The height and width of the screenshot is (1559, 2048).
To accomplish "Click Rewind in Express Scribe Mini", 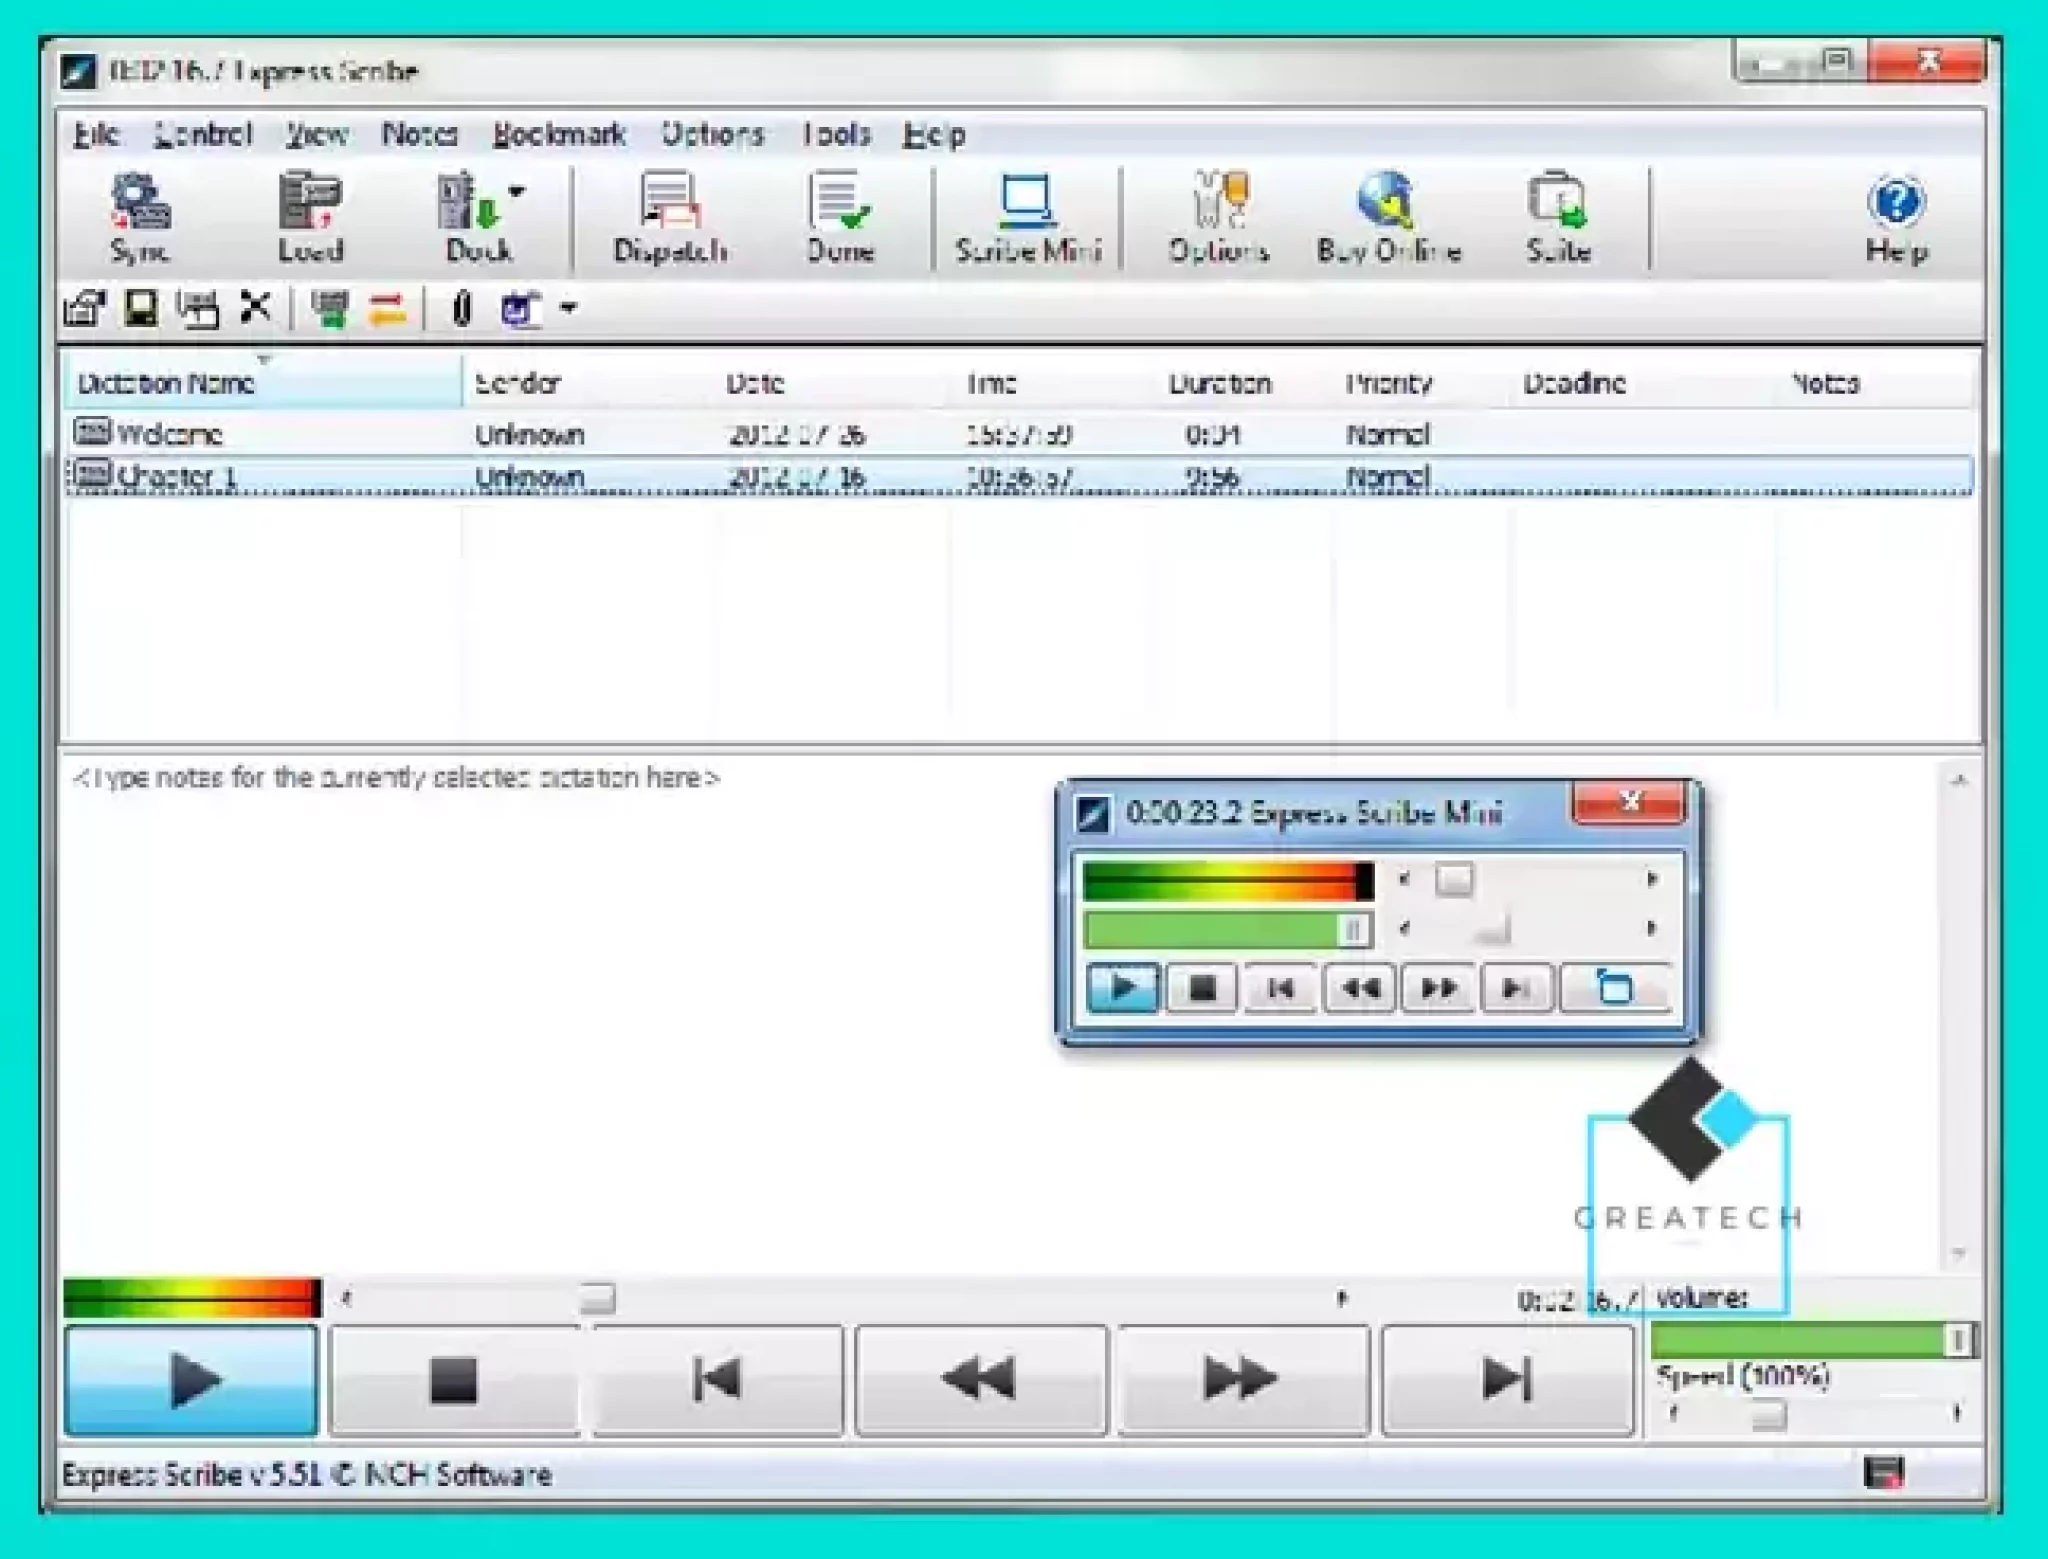I will 1359,988.
